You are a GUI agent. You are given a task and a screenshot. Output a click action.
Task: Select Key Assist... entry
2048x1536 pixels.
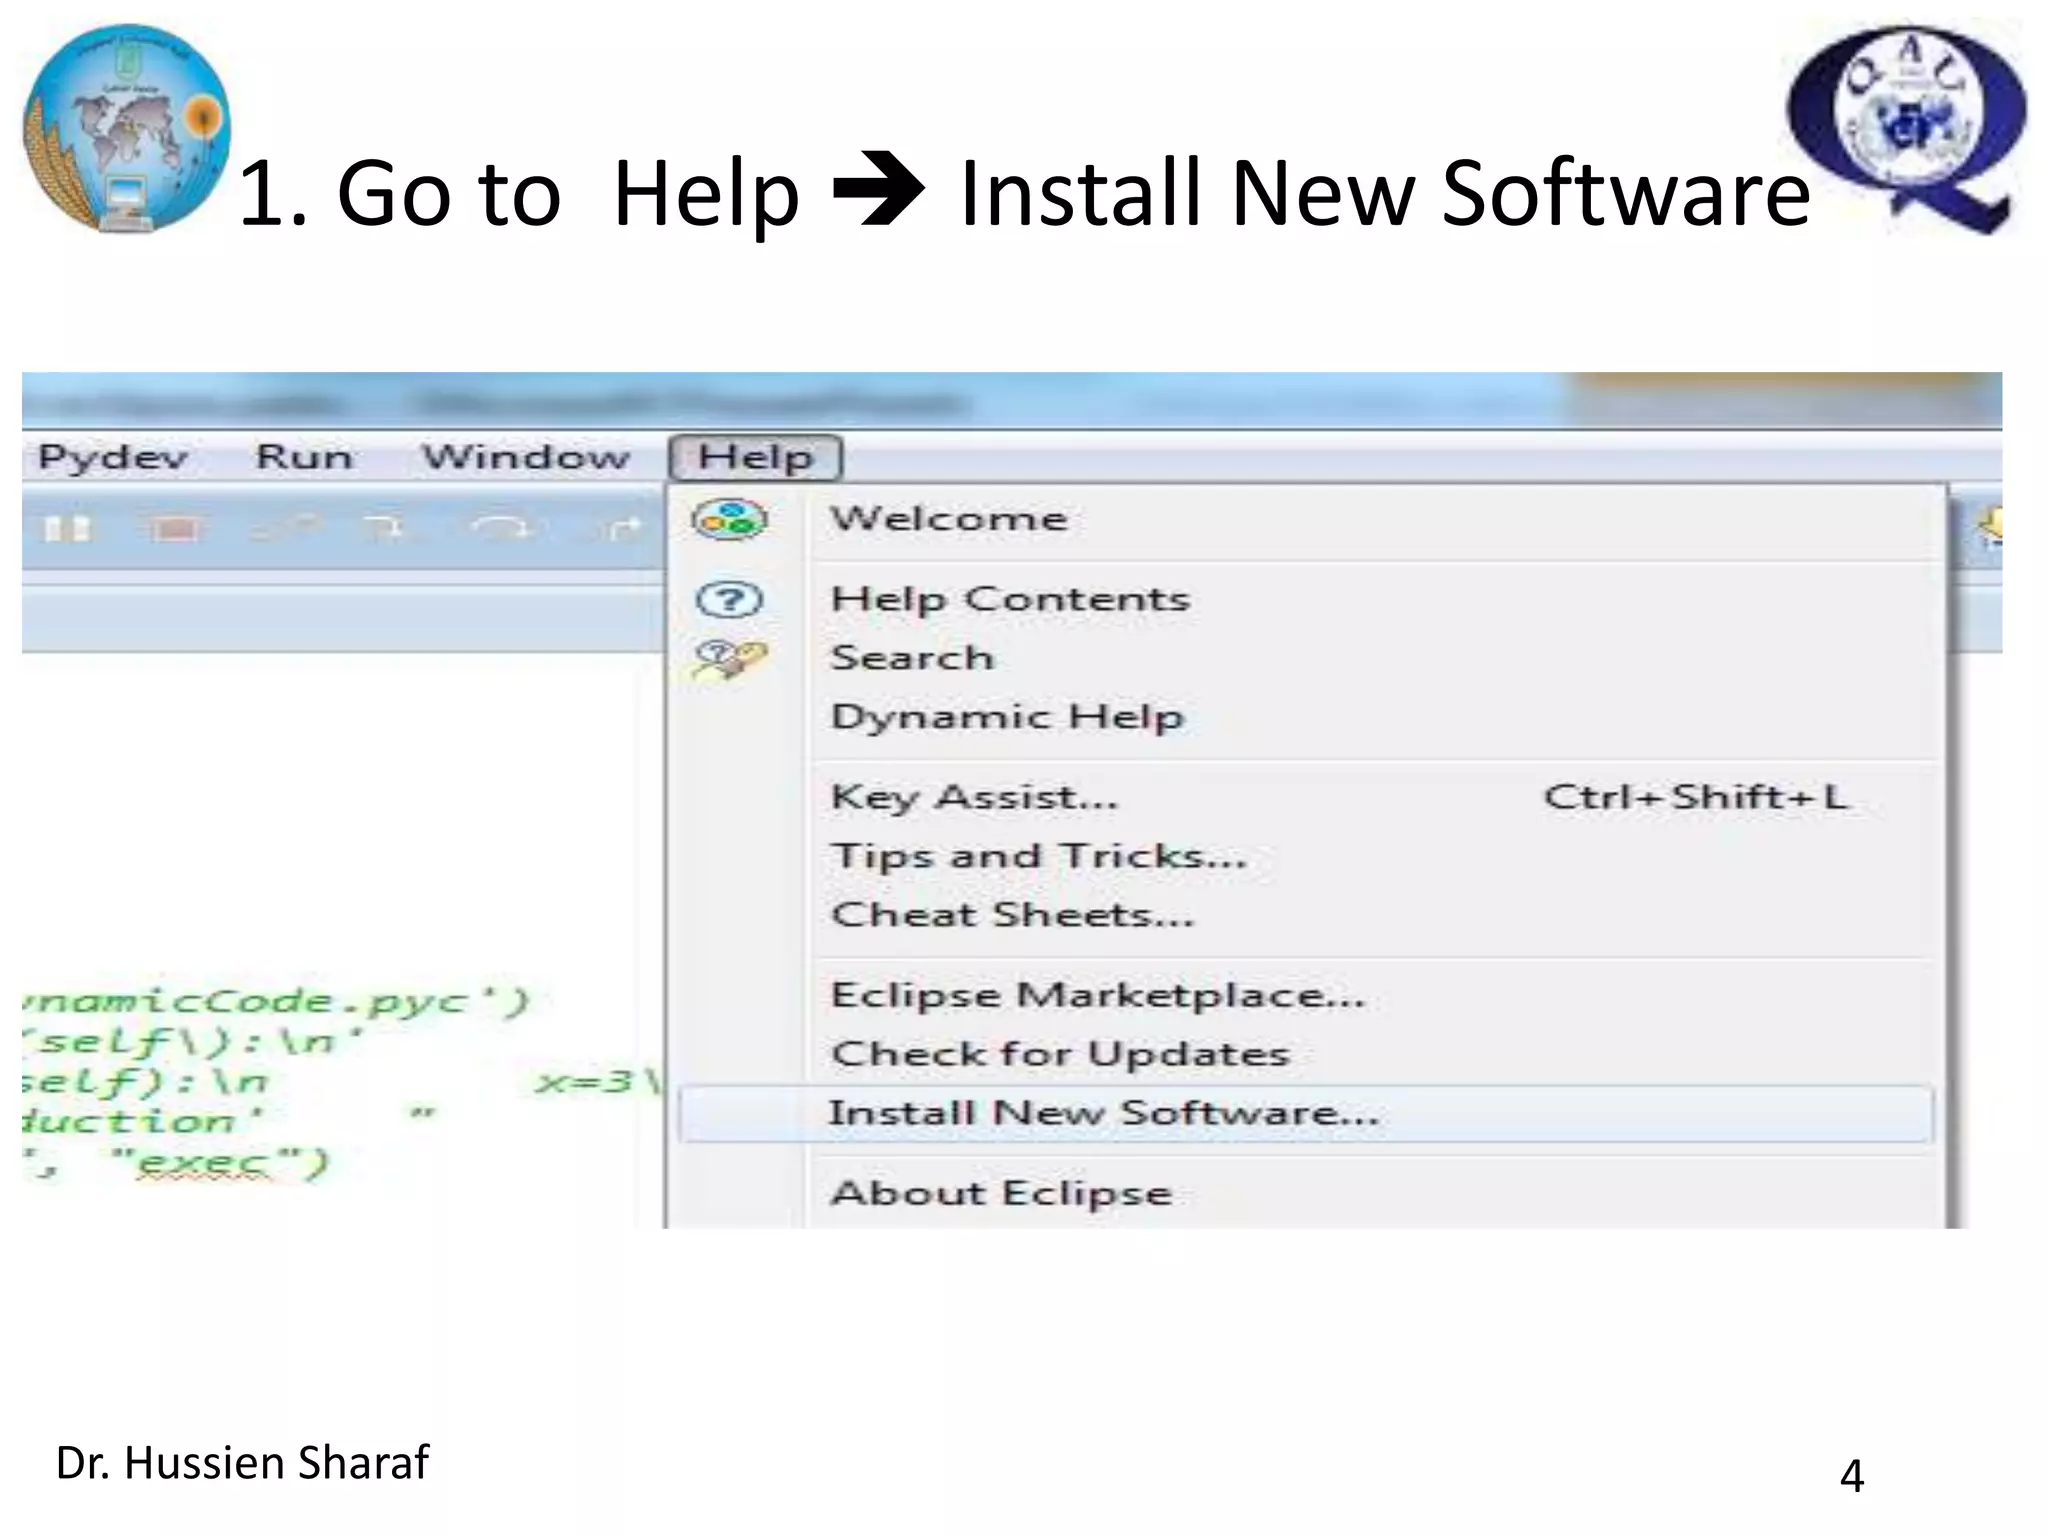(x=1305, y=797)
